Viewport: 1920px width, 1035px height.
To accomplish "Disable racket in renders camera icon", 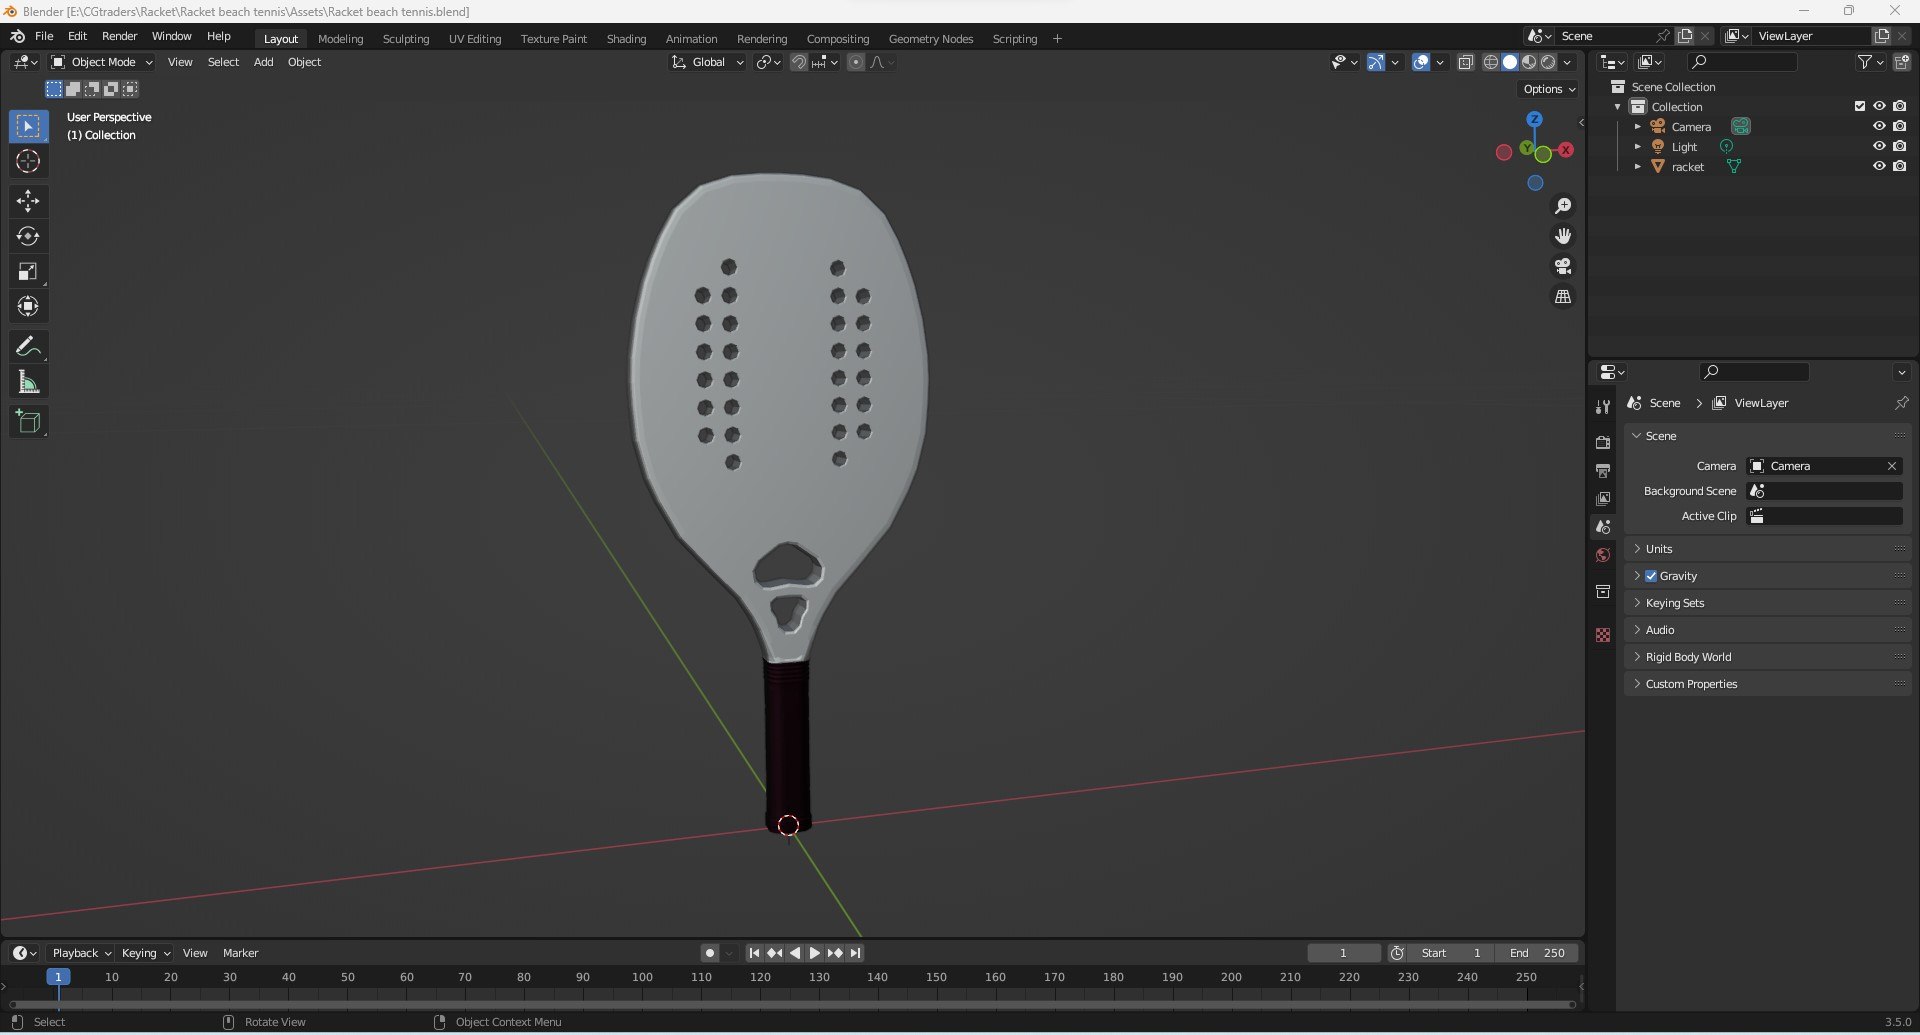I will pos(1899,166).
